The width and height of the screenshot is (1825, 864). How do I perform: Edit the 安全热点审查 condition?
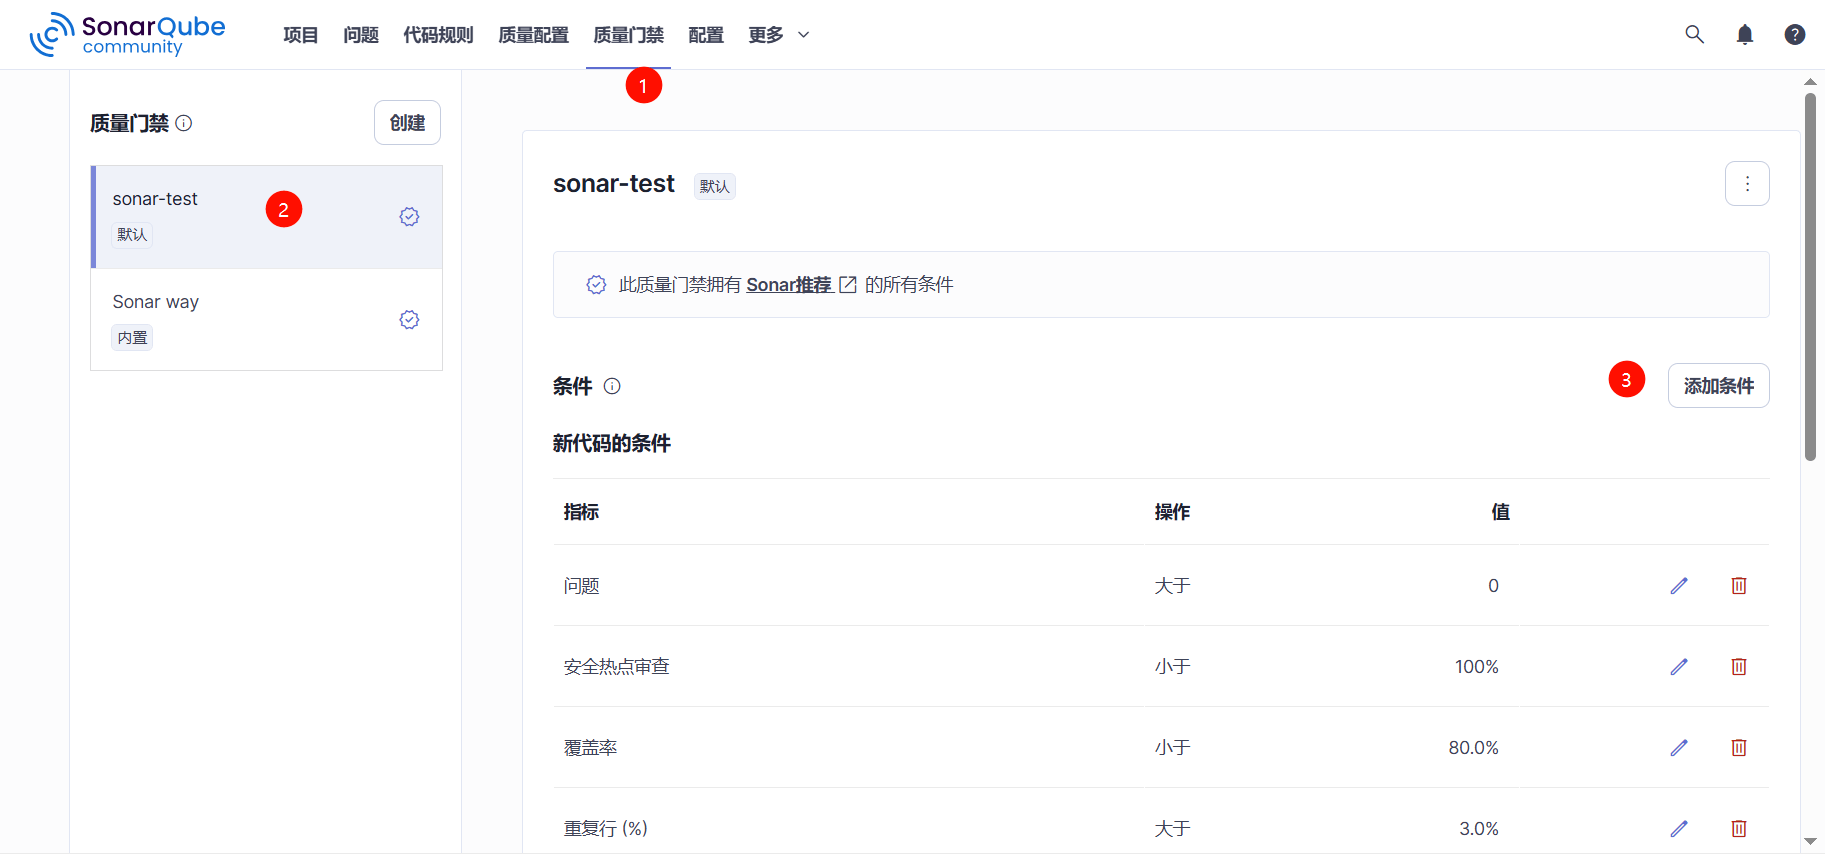[1678, 667]
